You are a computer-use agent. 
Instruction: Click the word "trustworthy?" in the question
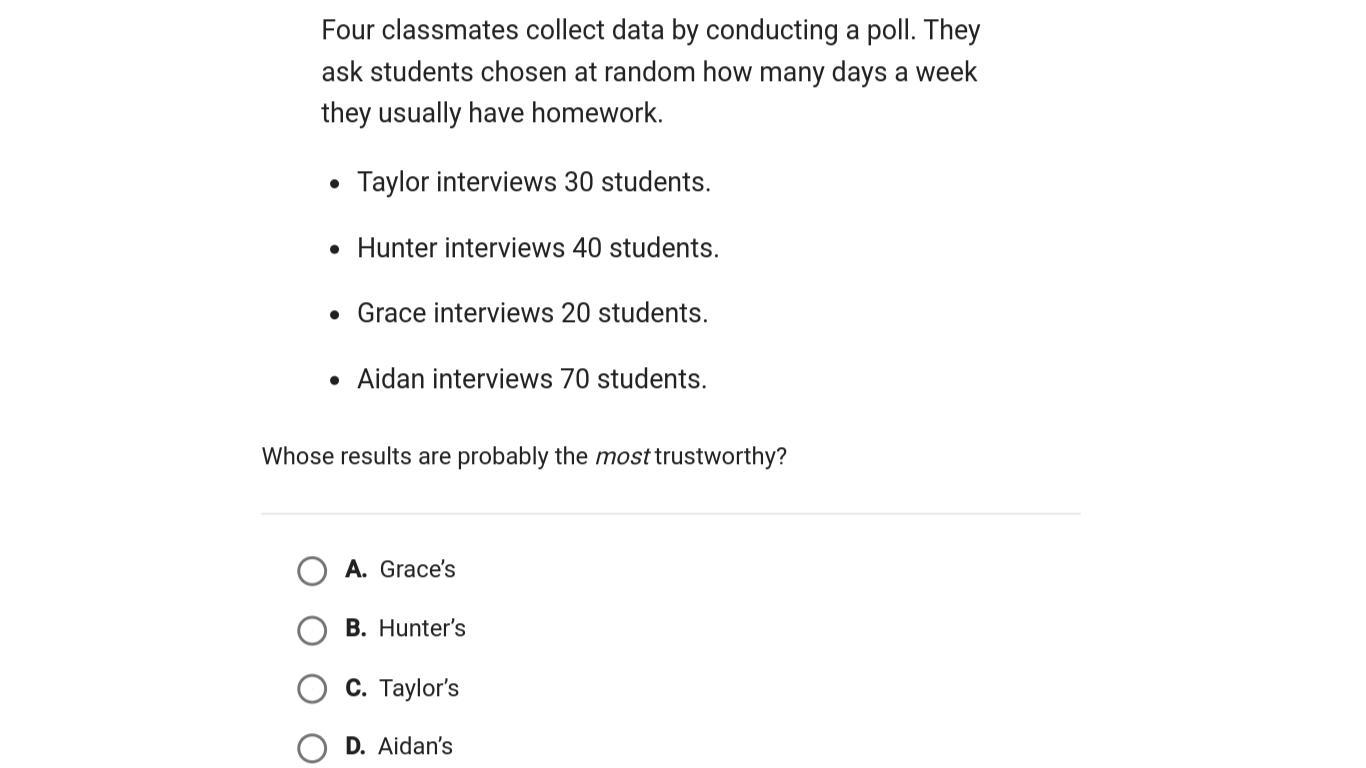coord(721,457)
